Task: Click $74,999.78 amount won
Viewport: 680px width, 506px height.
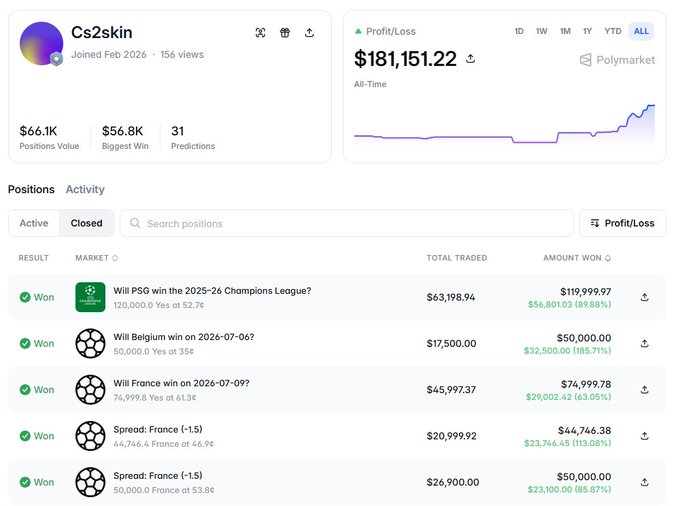Action: pos(586,384)
